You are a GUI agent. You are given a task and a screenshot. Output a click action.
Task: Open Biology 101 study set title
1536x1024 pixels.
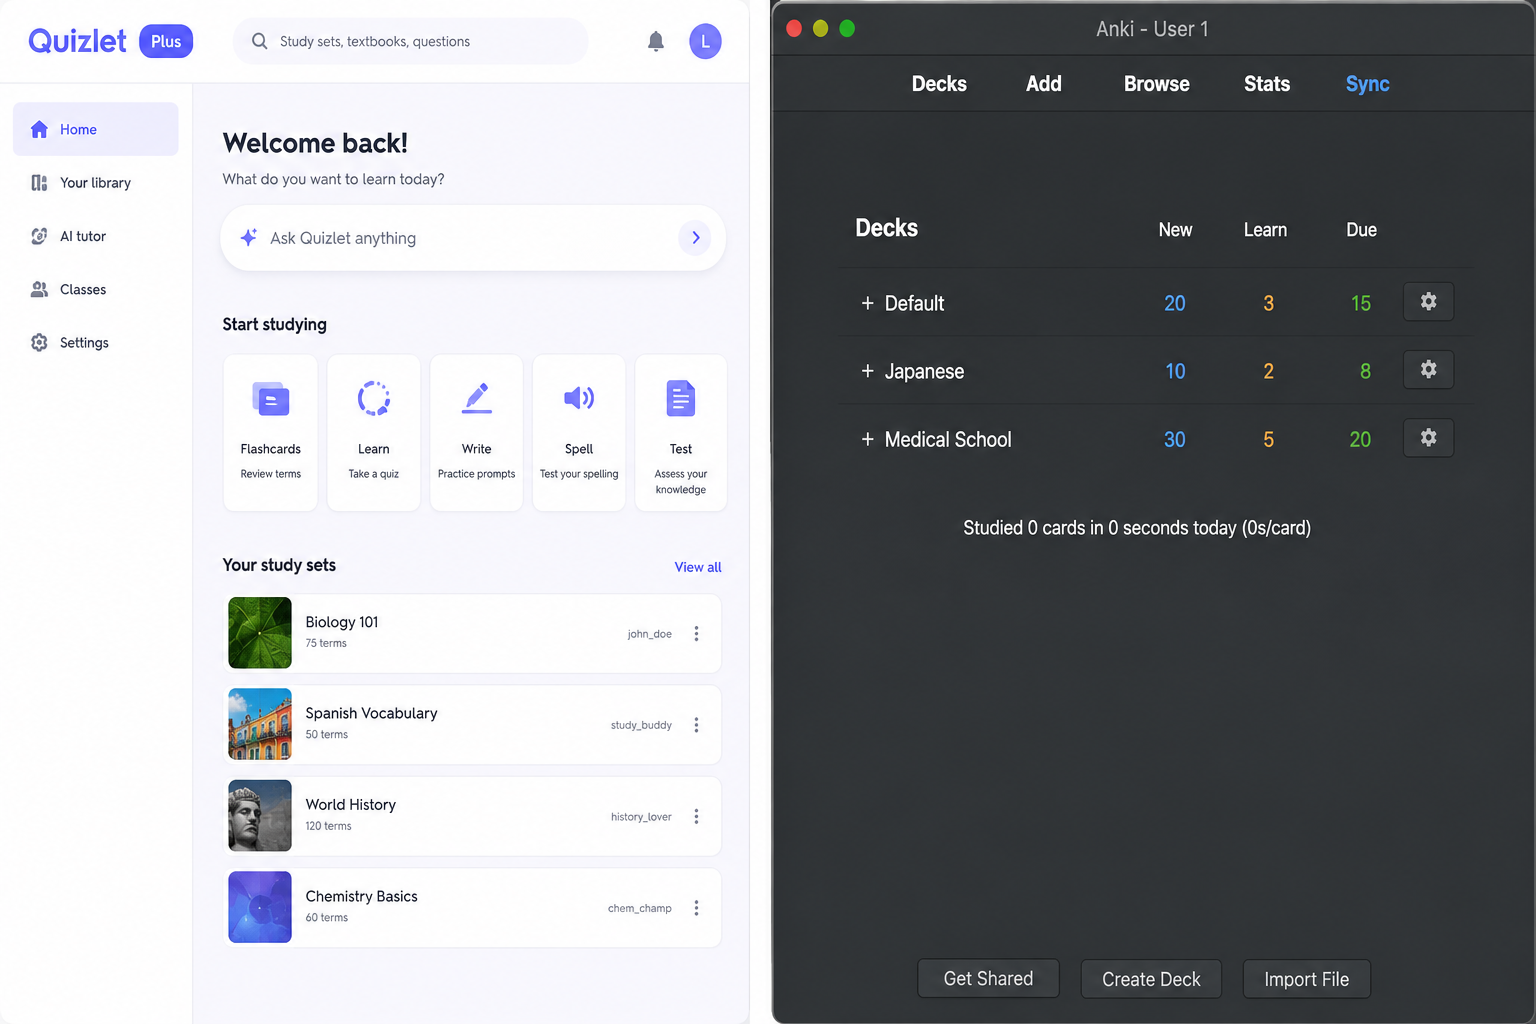point(342,622)
